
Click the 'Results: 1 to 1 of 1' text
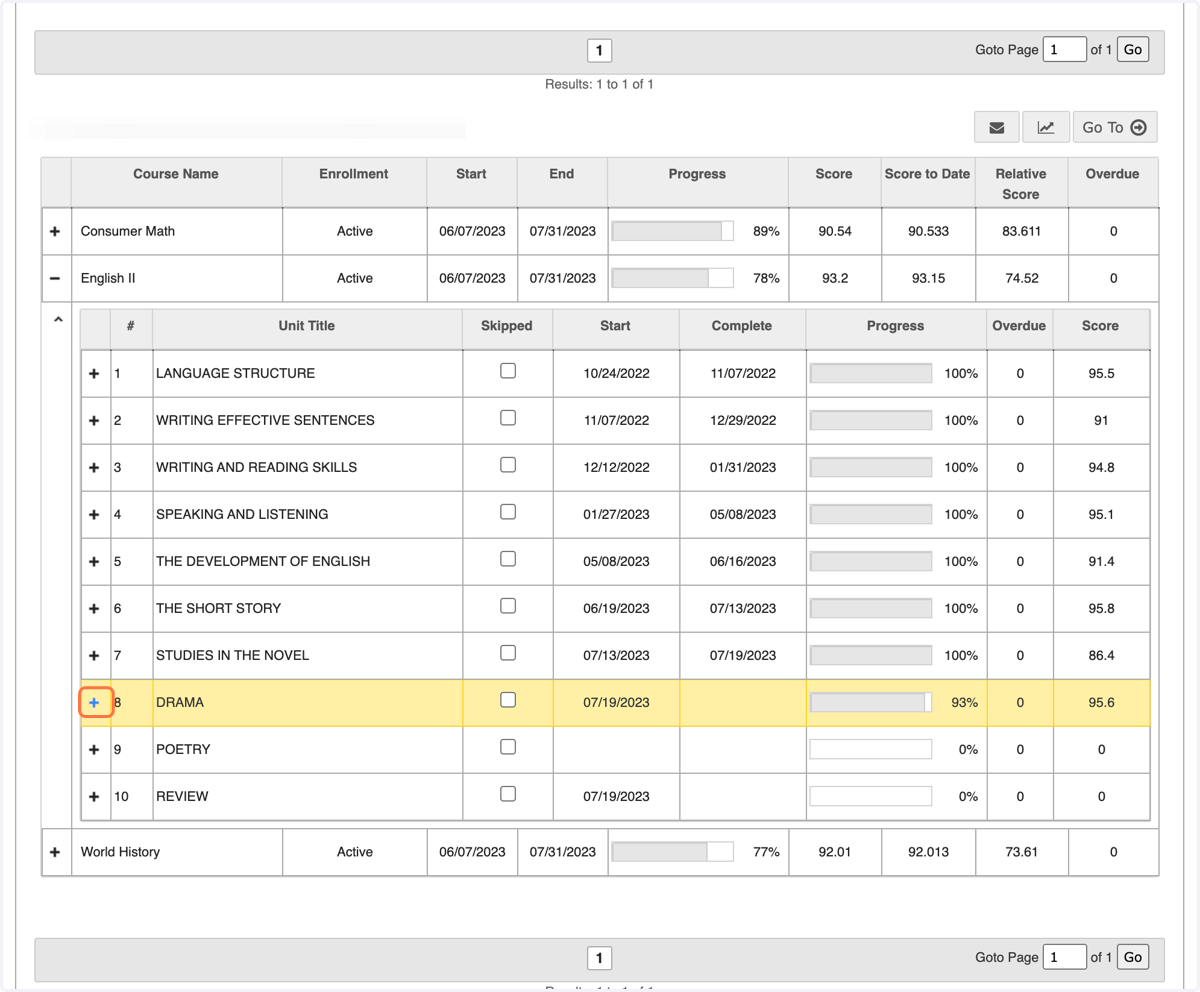pyautogui.click(x=599, y=84)
